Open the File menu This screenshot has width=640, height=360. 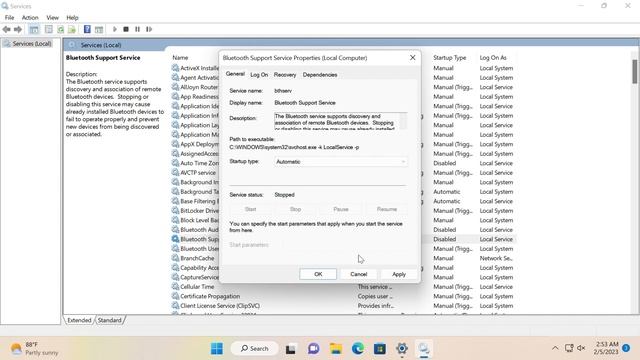point(9,18)
